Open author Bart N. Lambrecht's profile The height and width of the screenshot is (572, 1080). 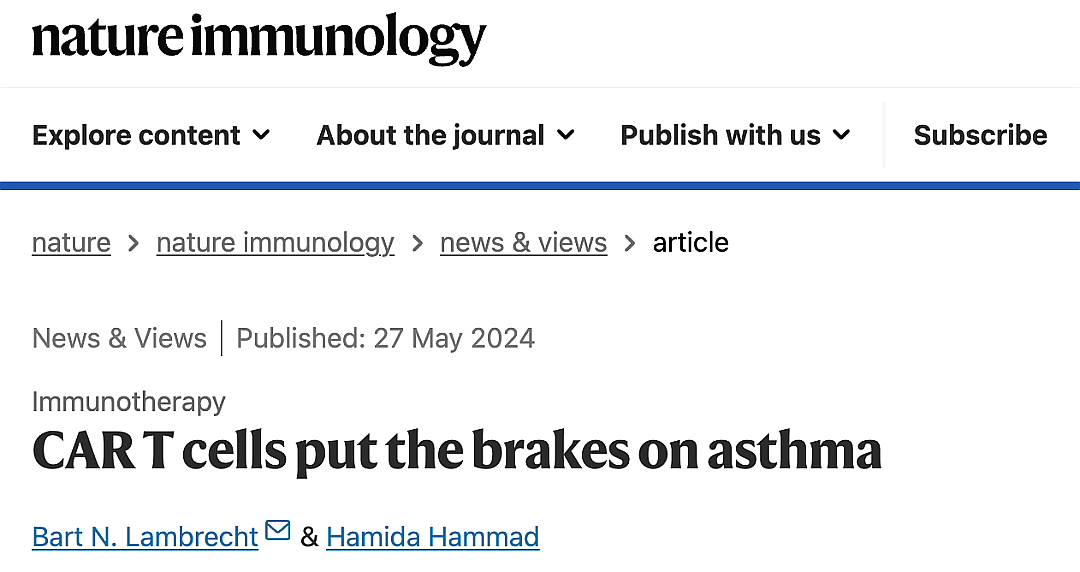coord(145,537)
